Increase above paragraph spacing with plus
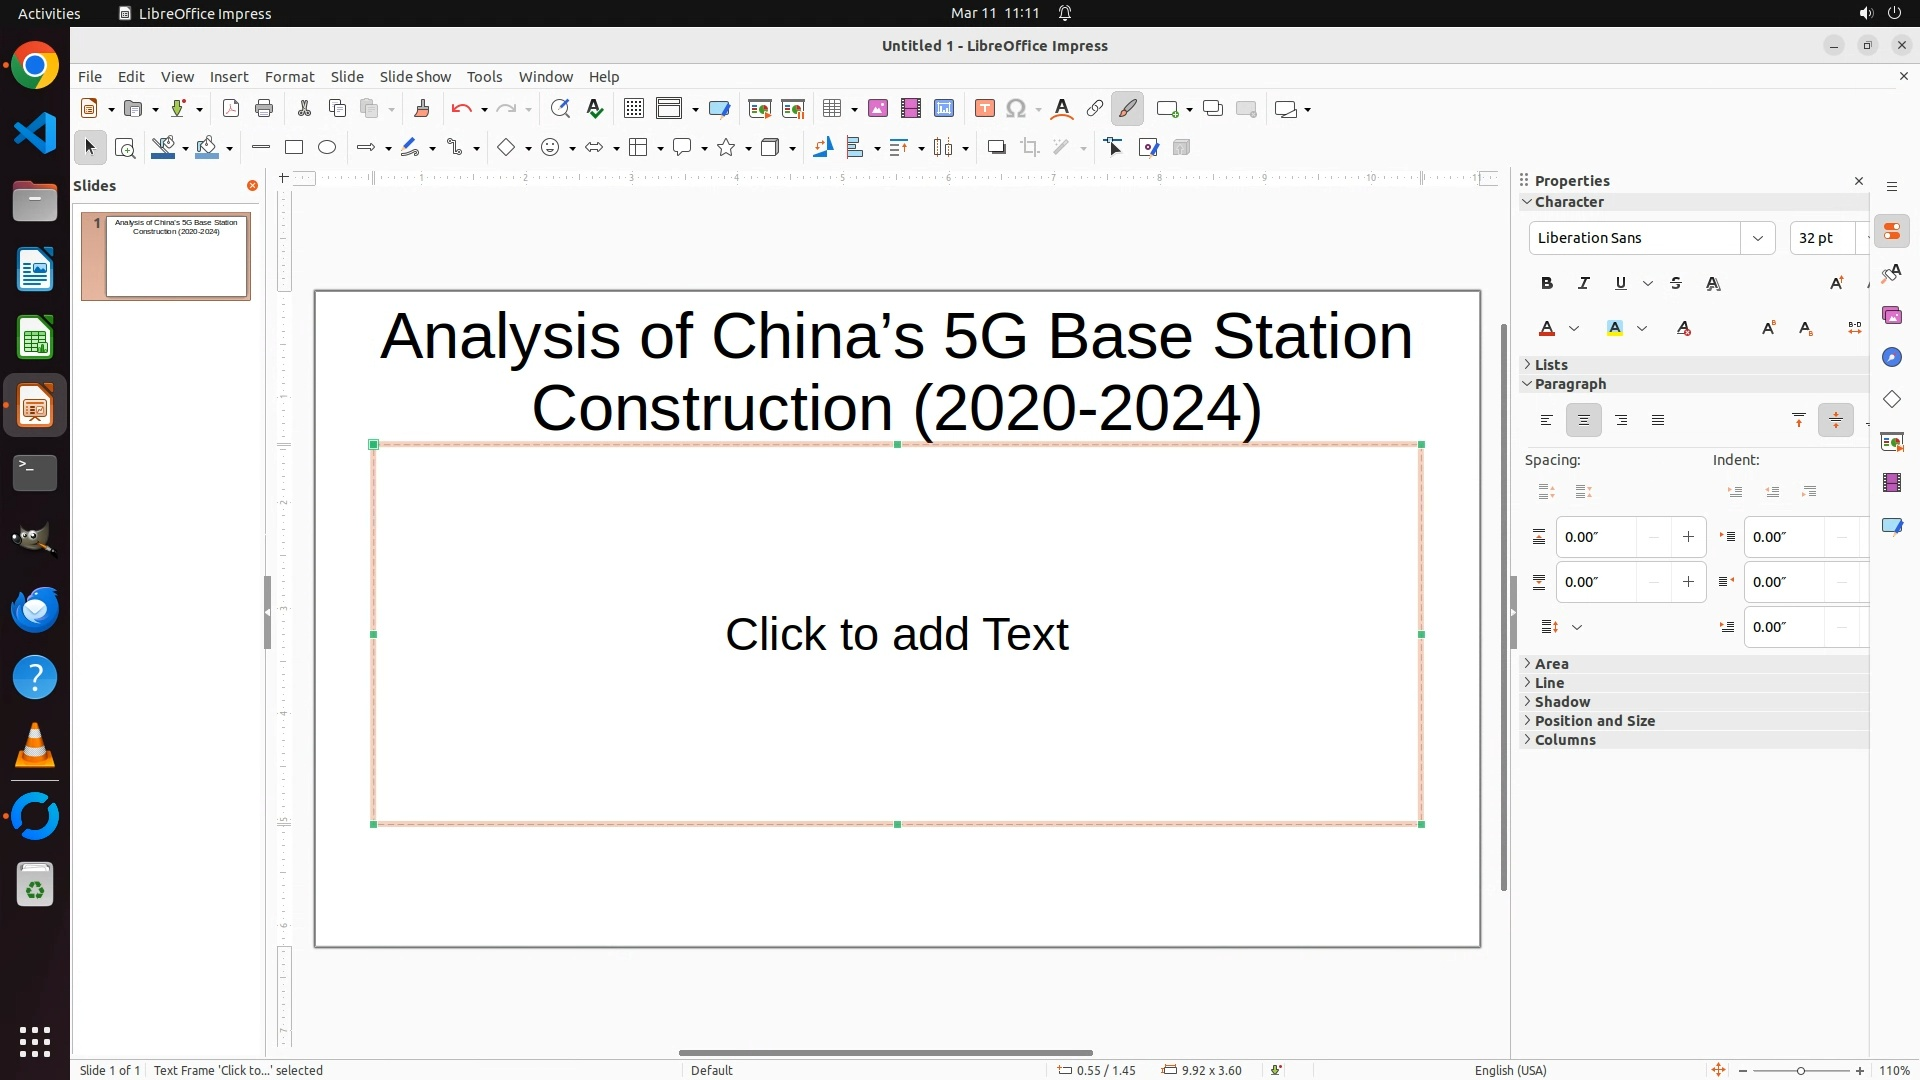This screenshot has height=1080, width=1920. click(1688, 537)
